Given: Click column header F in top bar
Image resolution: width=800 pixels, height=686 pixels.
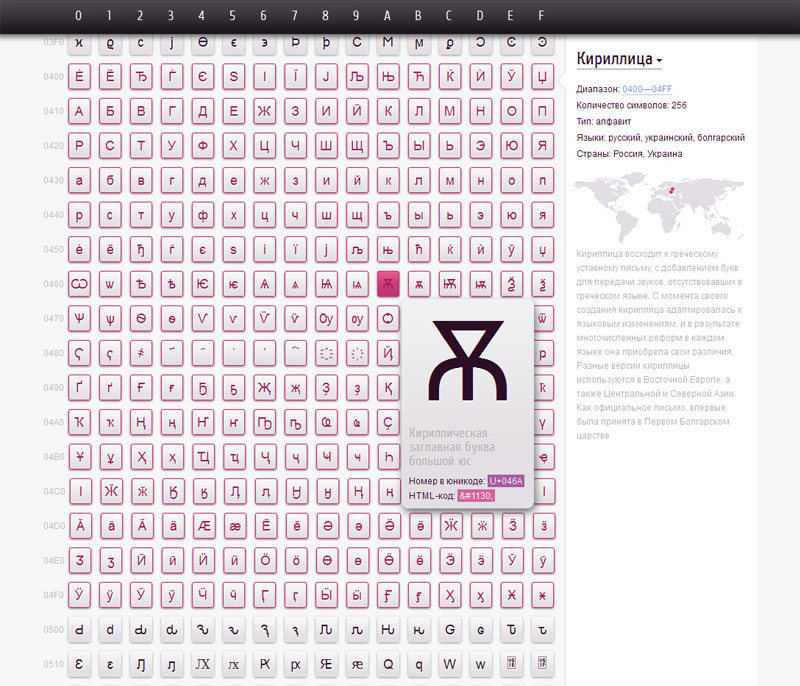Looking at the screenshot, I should coord(542,16).
